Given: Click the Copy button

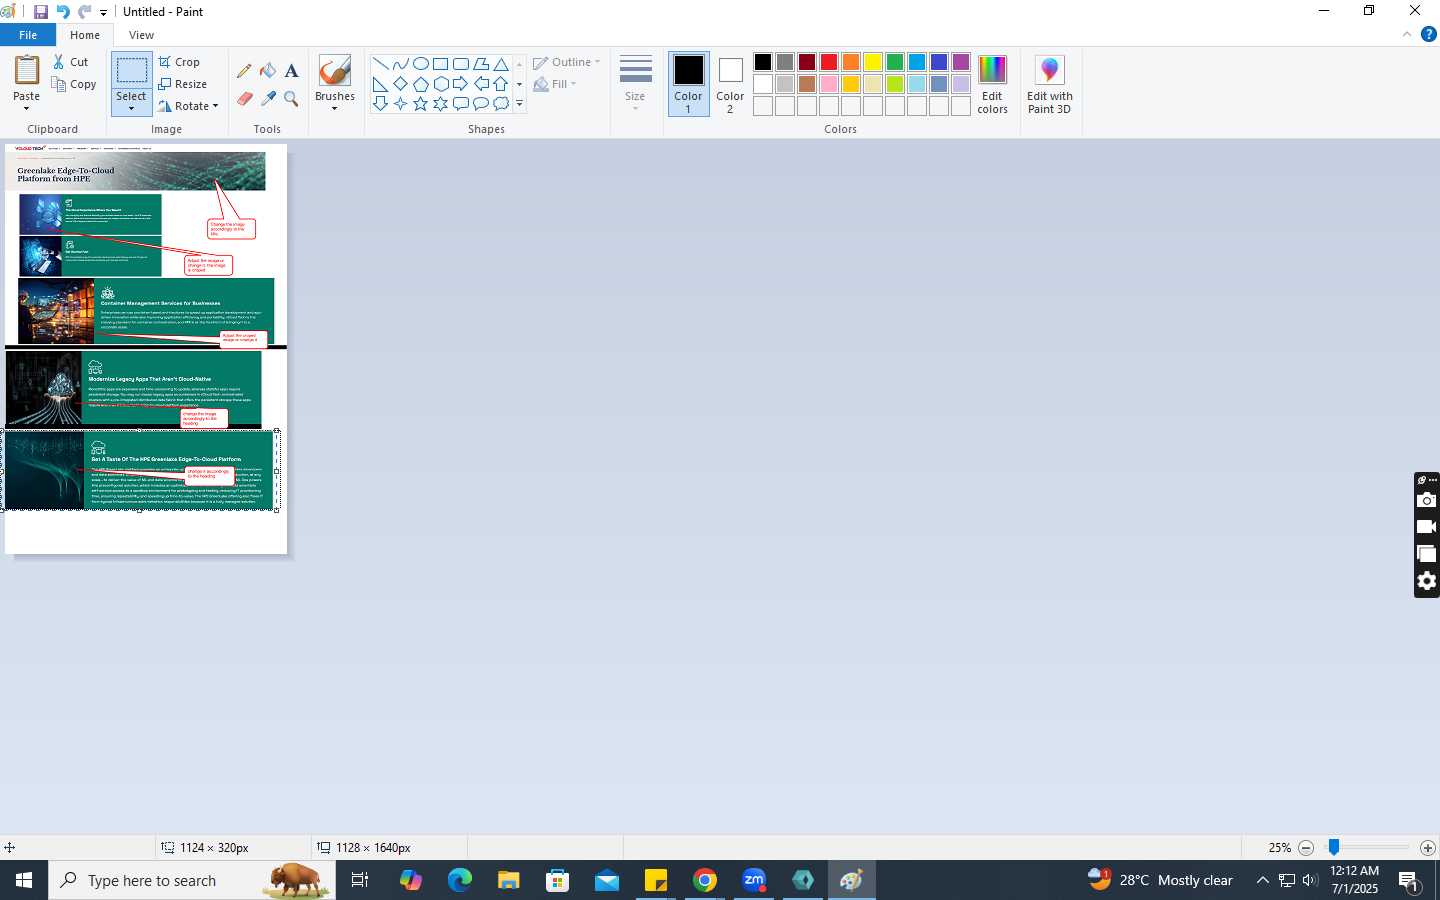Looking at the screenshot, I should (75, 85).
